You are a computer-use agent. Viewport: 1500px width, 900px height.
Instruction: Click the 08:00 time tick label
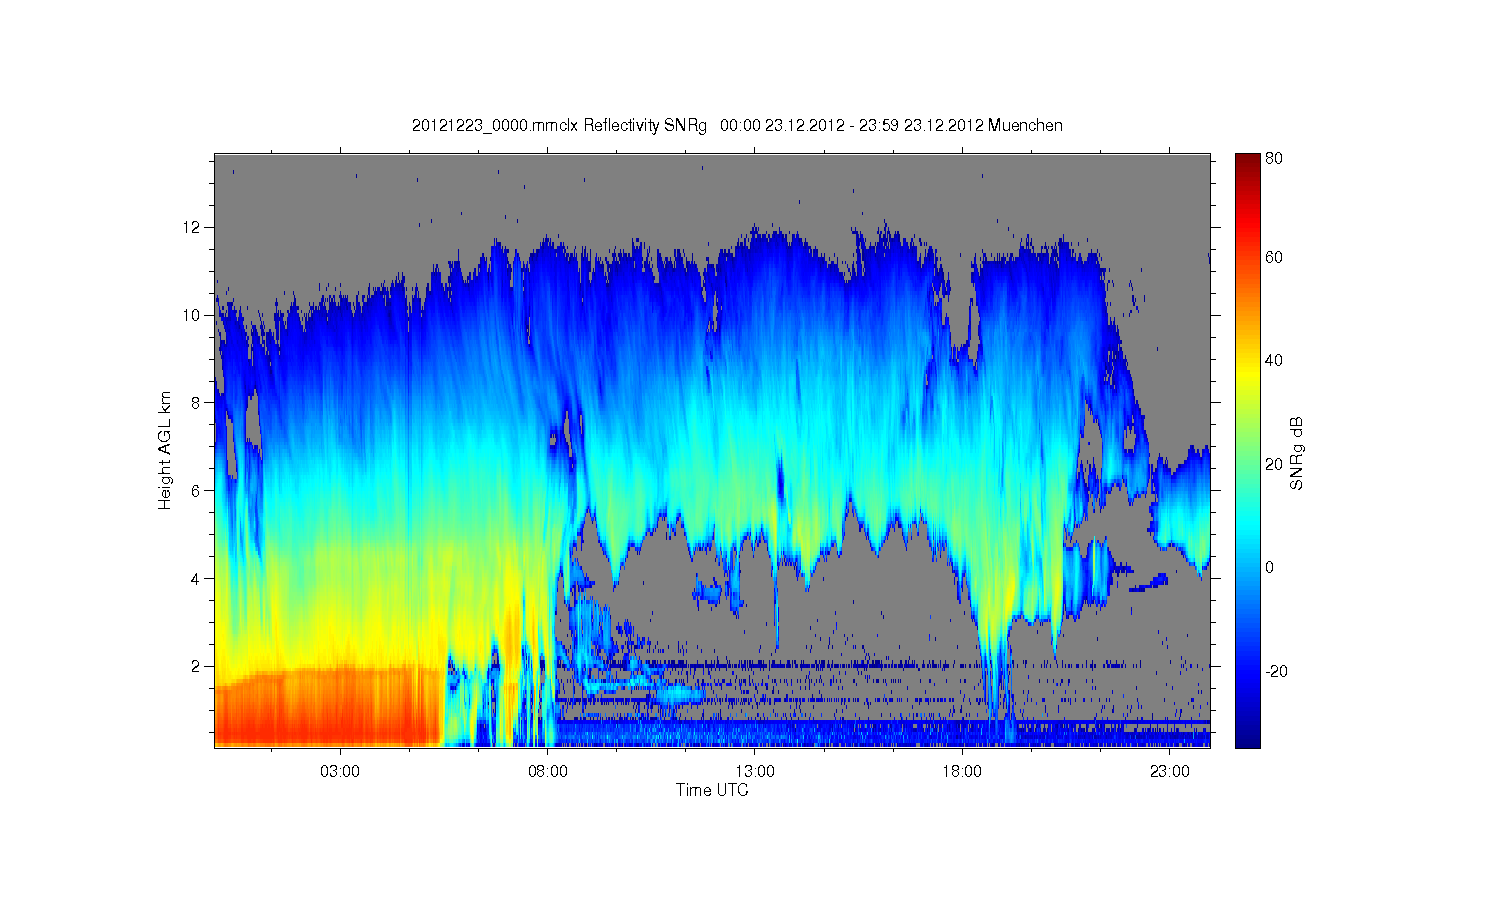pos(548,771)
